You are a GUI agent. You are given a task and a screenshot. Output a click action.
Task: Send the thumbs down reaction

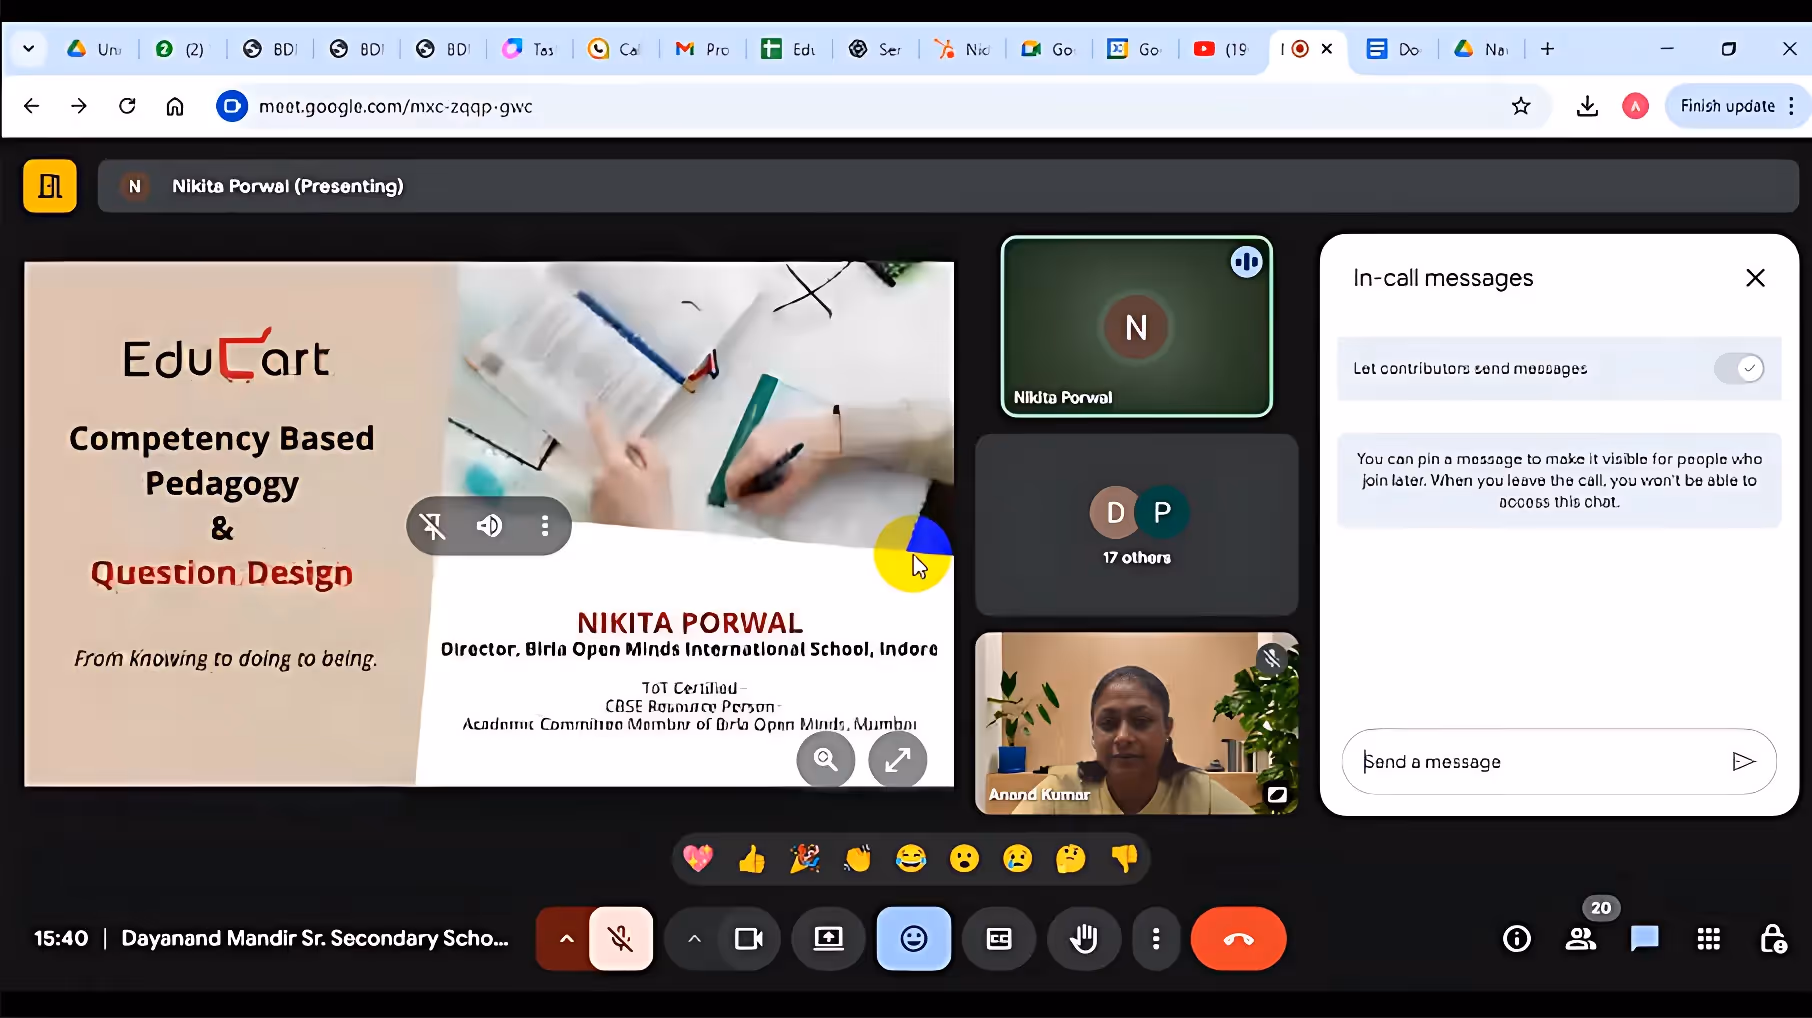point(1124,858)
